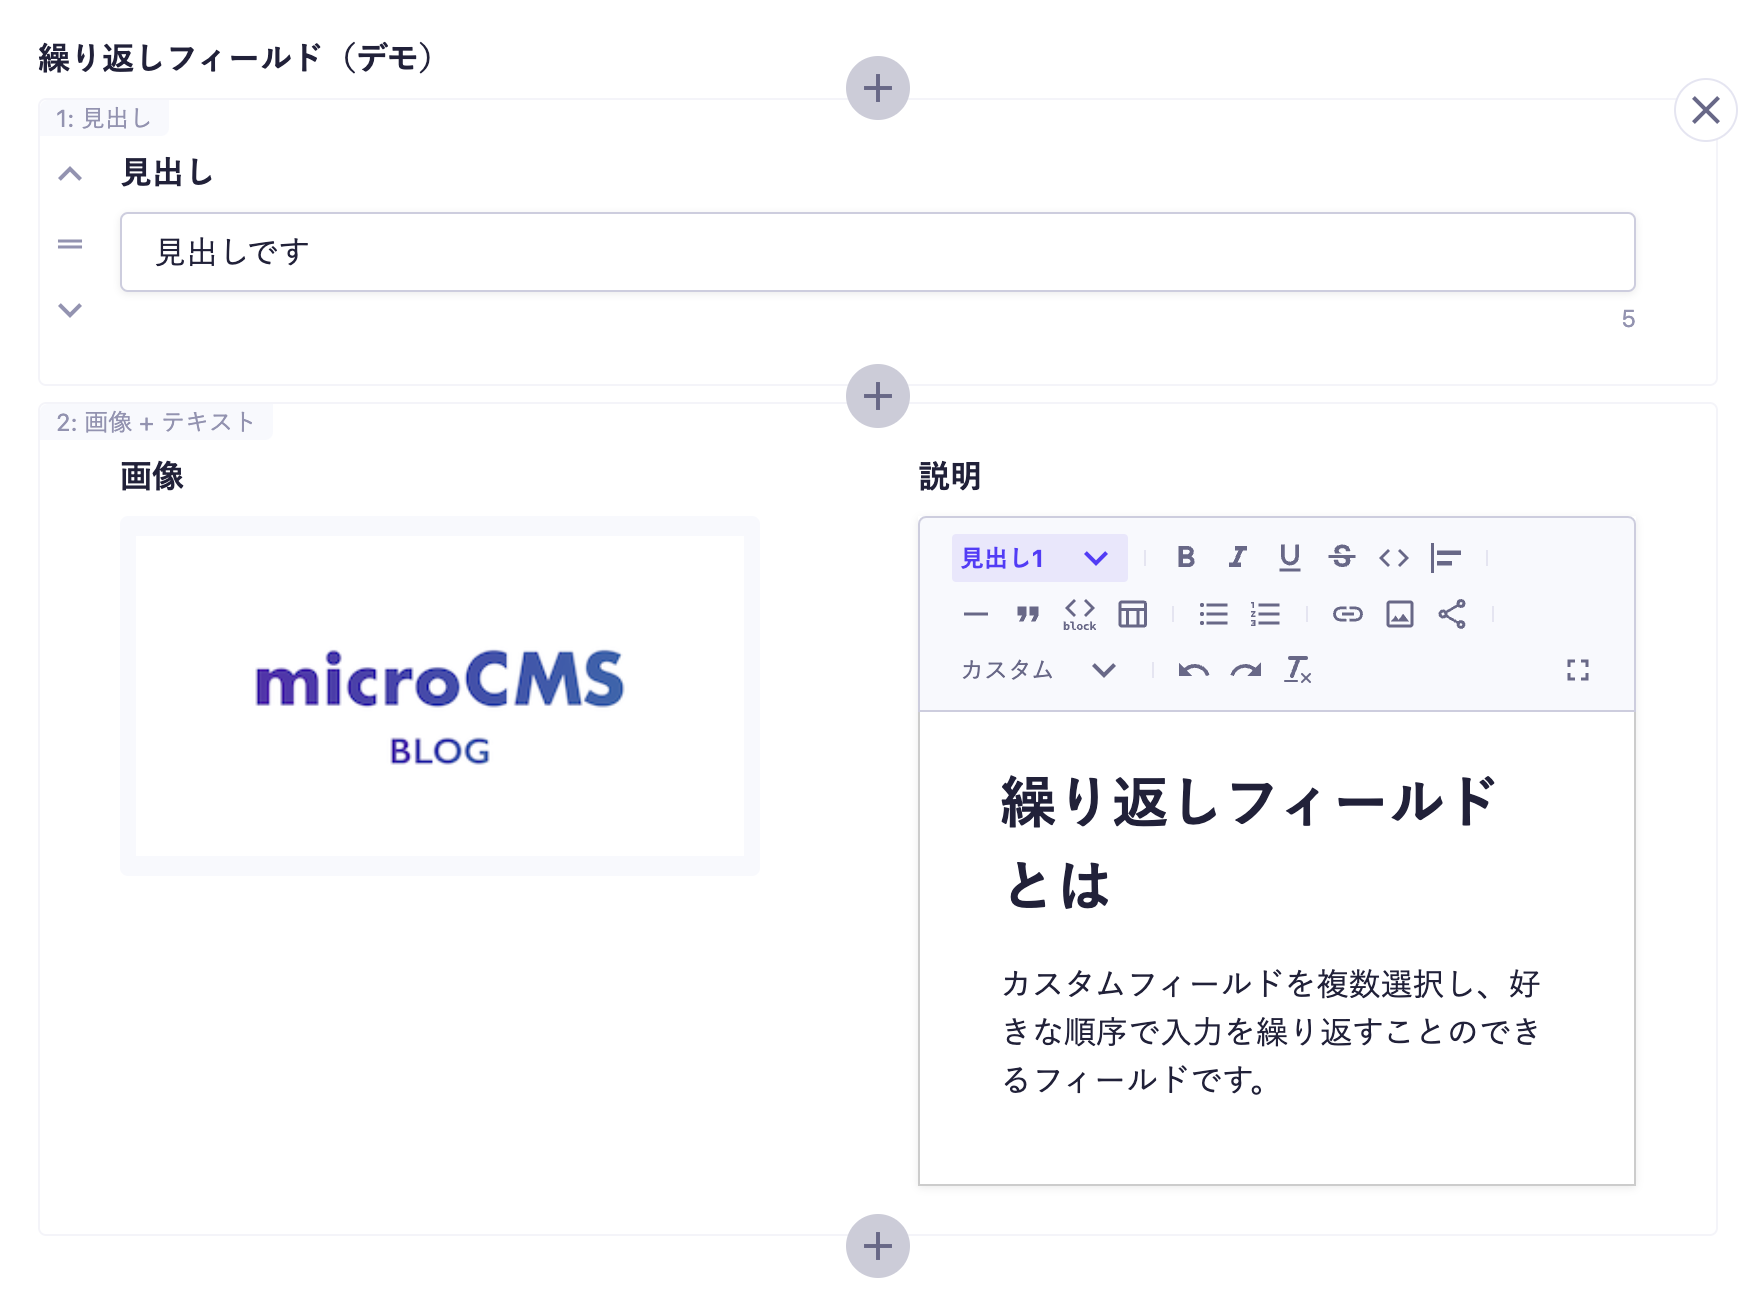Grab the drag handle of 見出し field
This screenshot has width=1752, height=1294.
click(x=70, y=244)
